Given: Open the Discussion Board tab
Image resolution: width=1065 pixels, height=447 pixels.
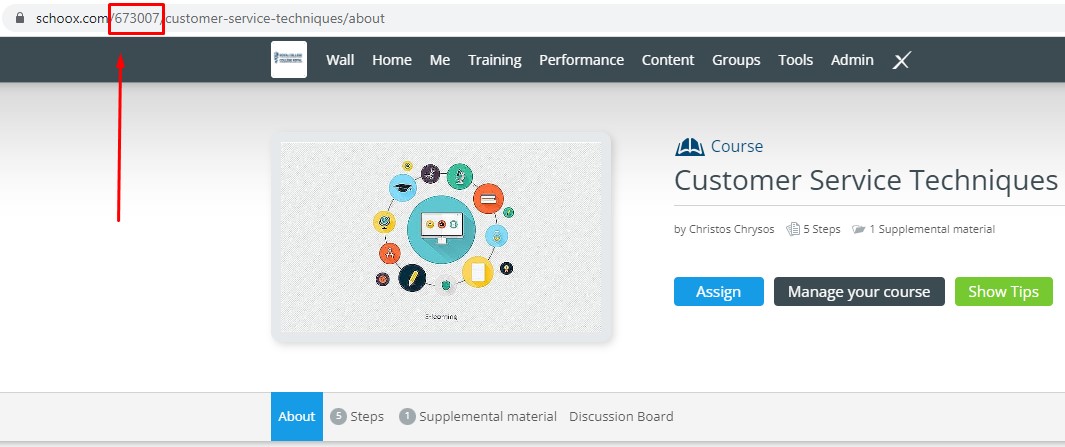Looking at the screenshot, I should 621,416.
